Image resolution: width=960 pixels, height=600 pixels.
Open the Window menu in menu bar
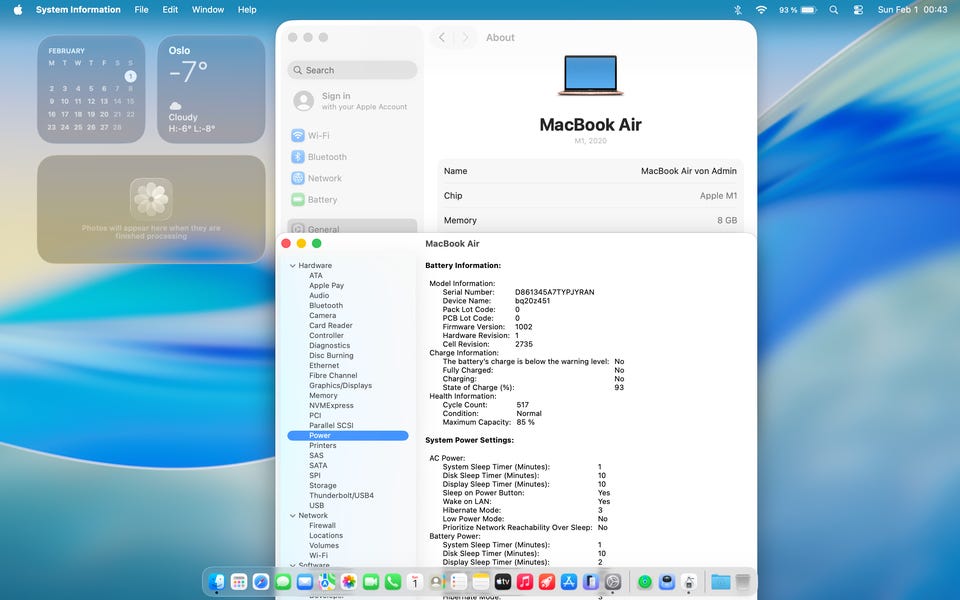click(208, 10)
